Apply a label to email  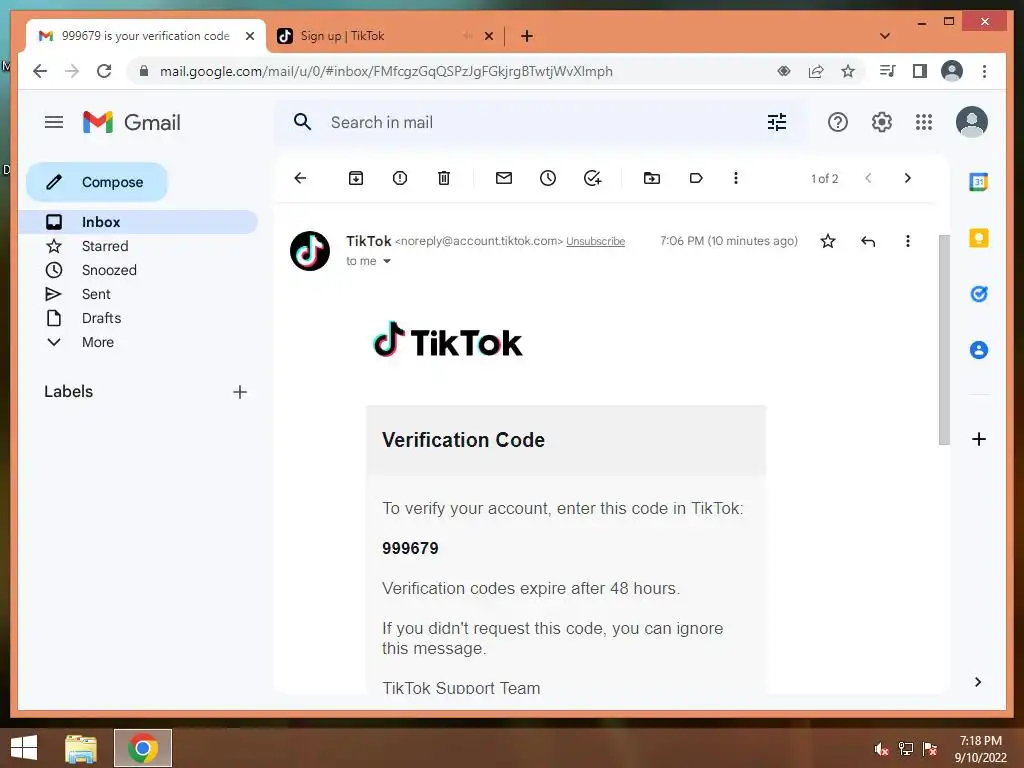click(696, 178)
